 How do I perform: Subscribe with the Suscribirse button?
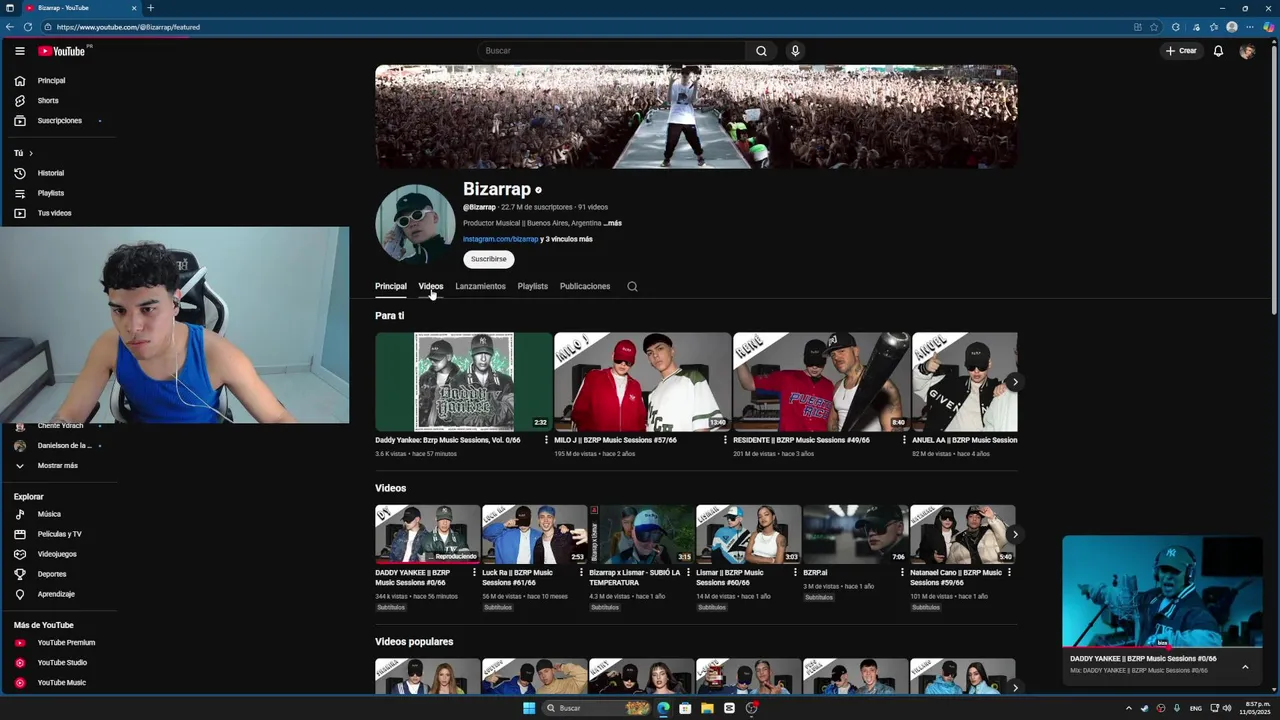[x=489, y=259]
